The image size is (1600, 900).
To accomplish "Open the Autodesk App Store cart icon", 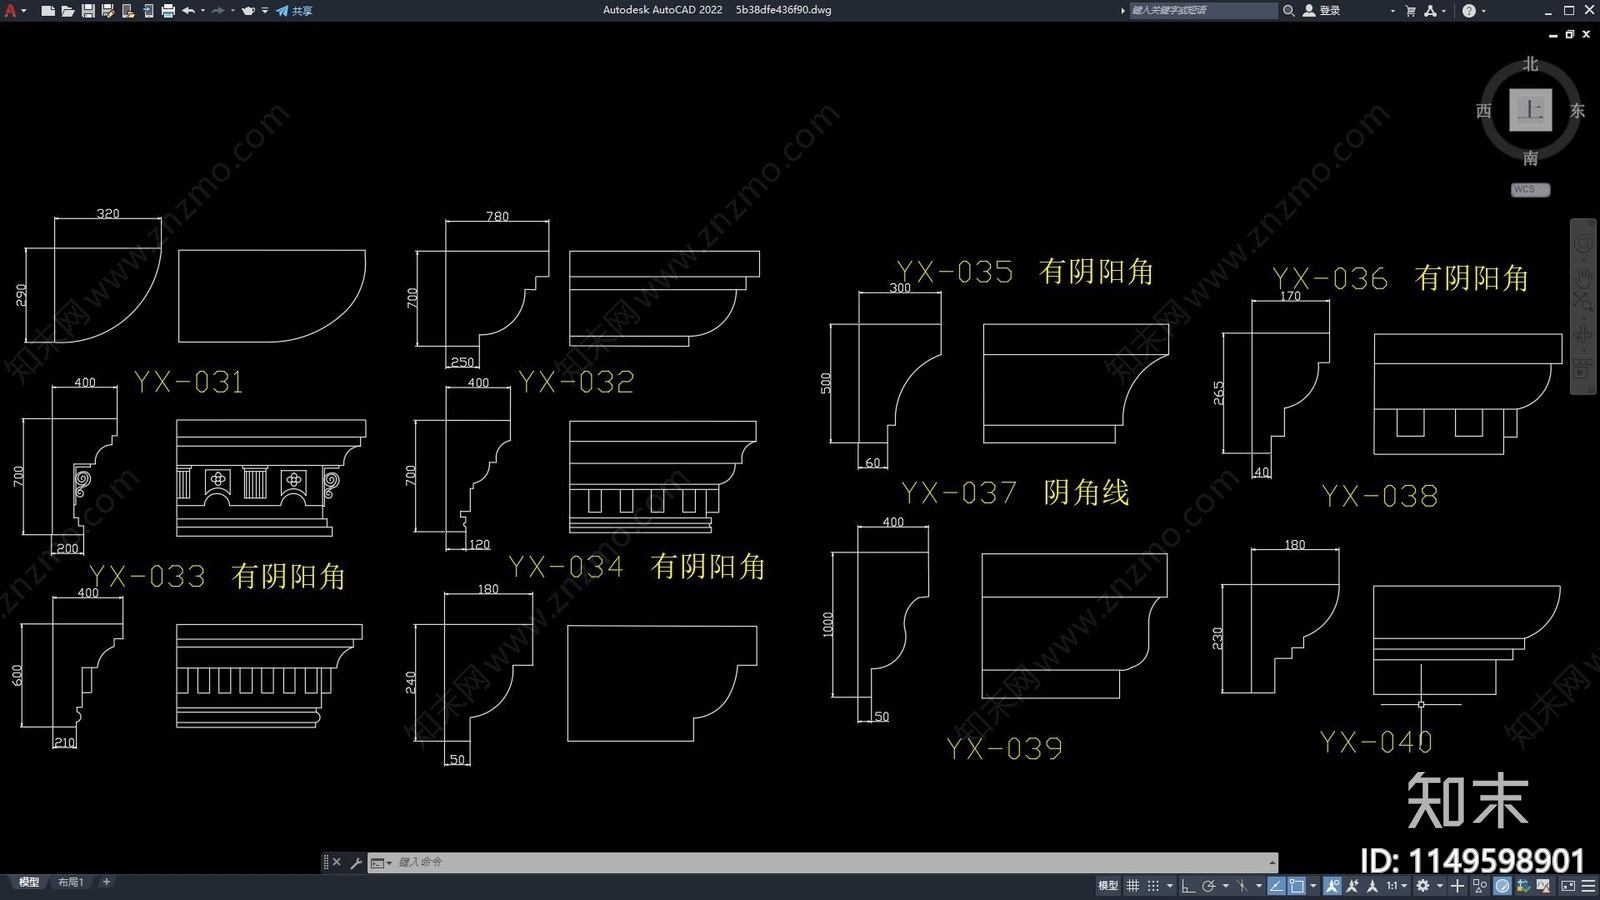I will (x=1410, y=11).
